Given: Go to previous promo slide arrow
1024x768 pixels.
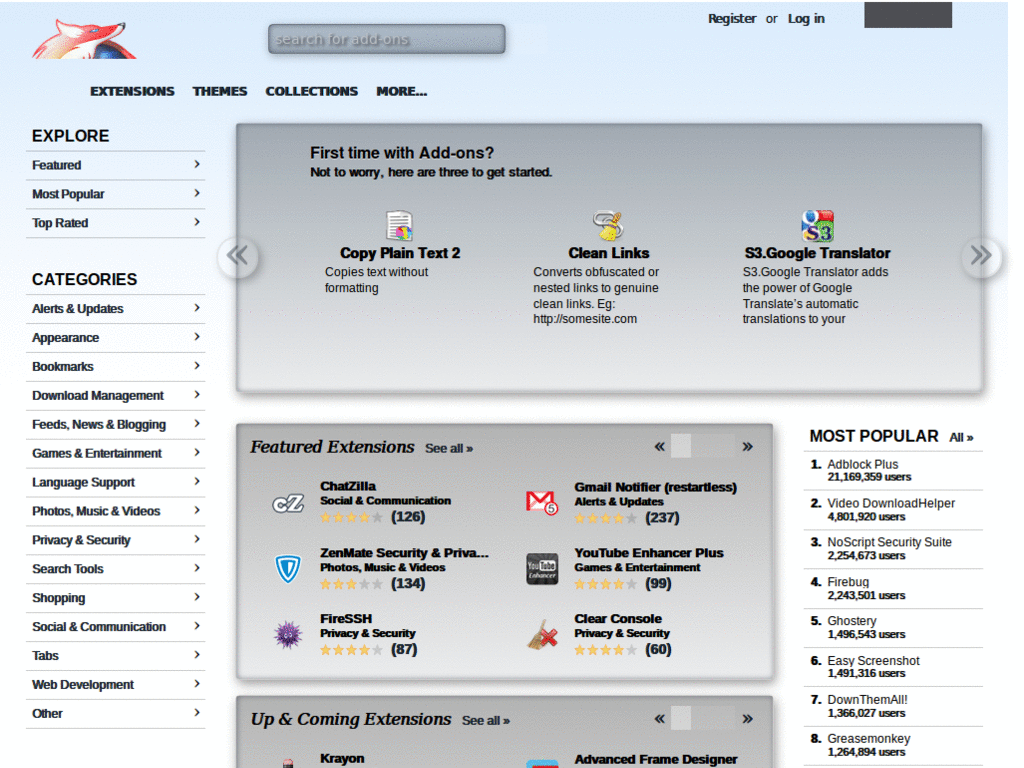Looking at the screenshot, I should point(238,256).
